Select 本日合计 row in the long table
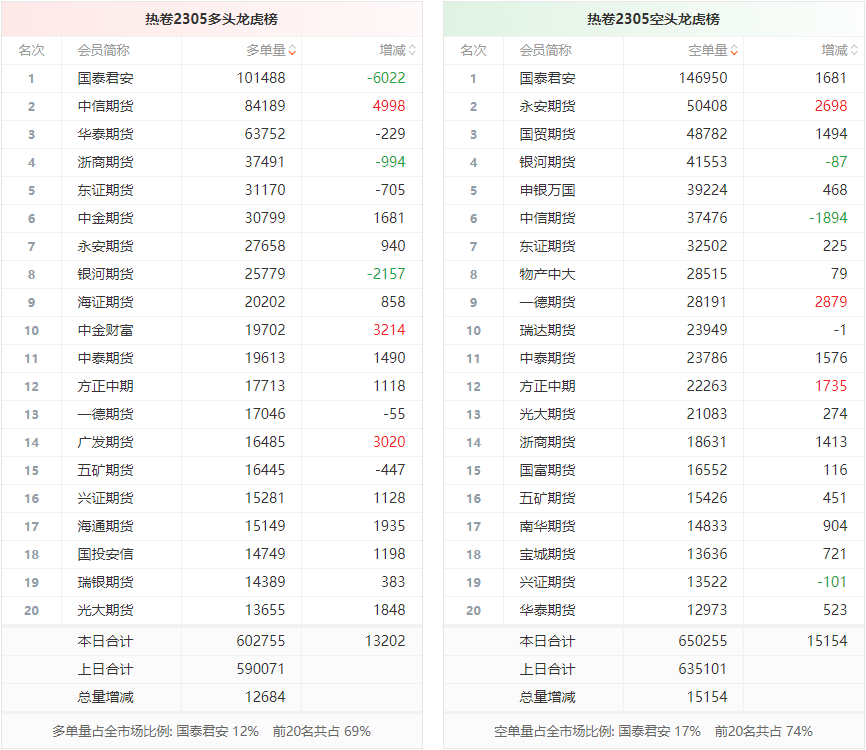 [x=105, y=641]
